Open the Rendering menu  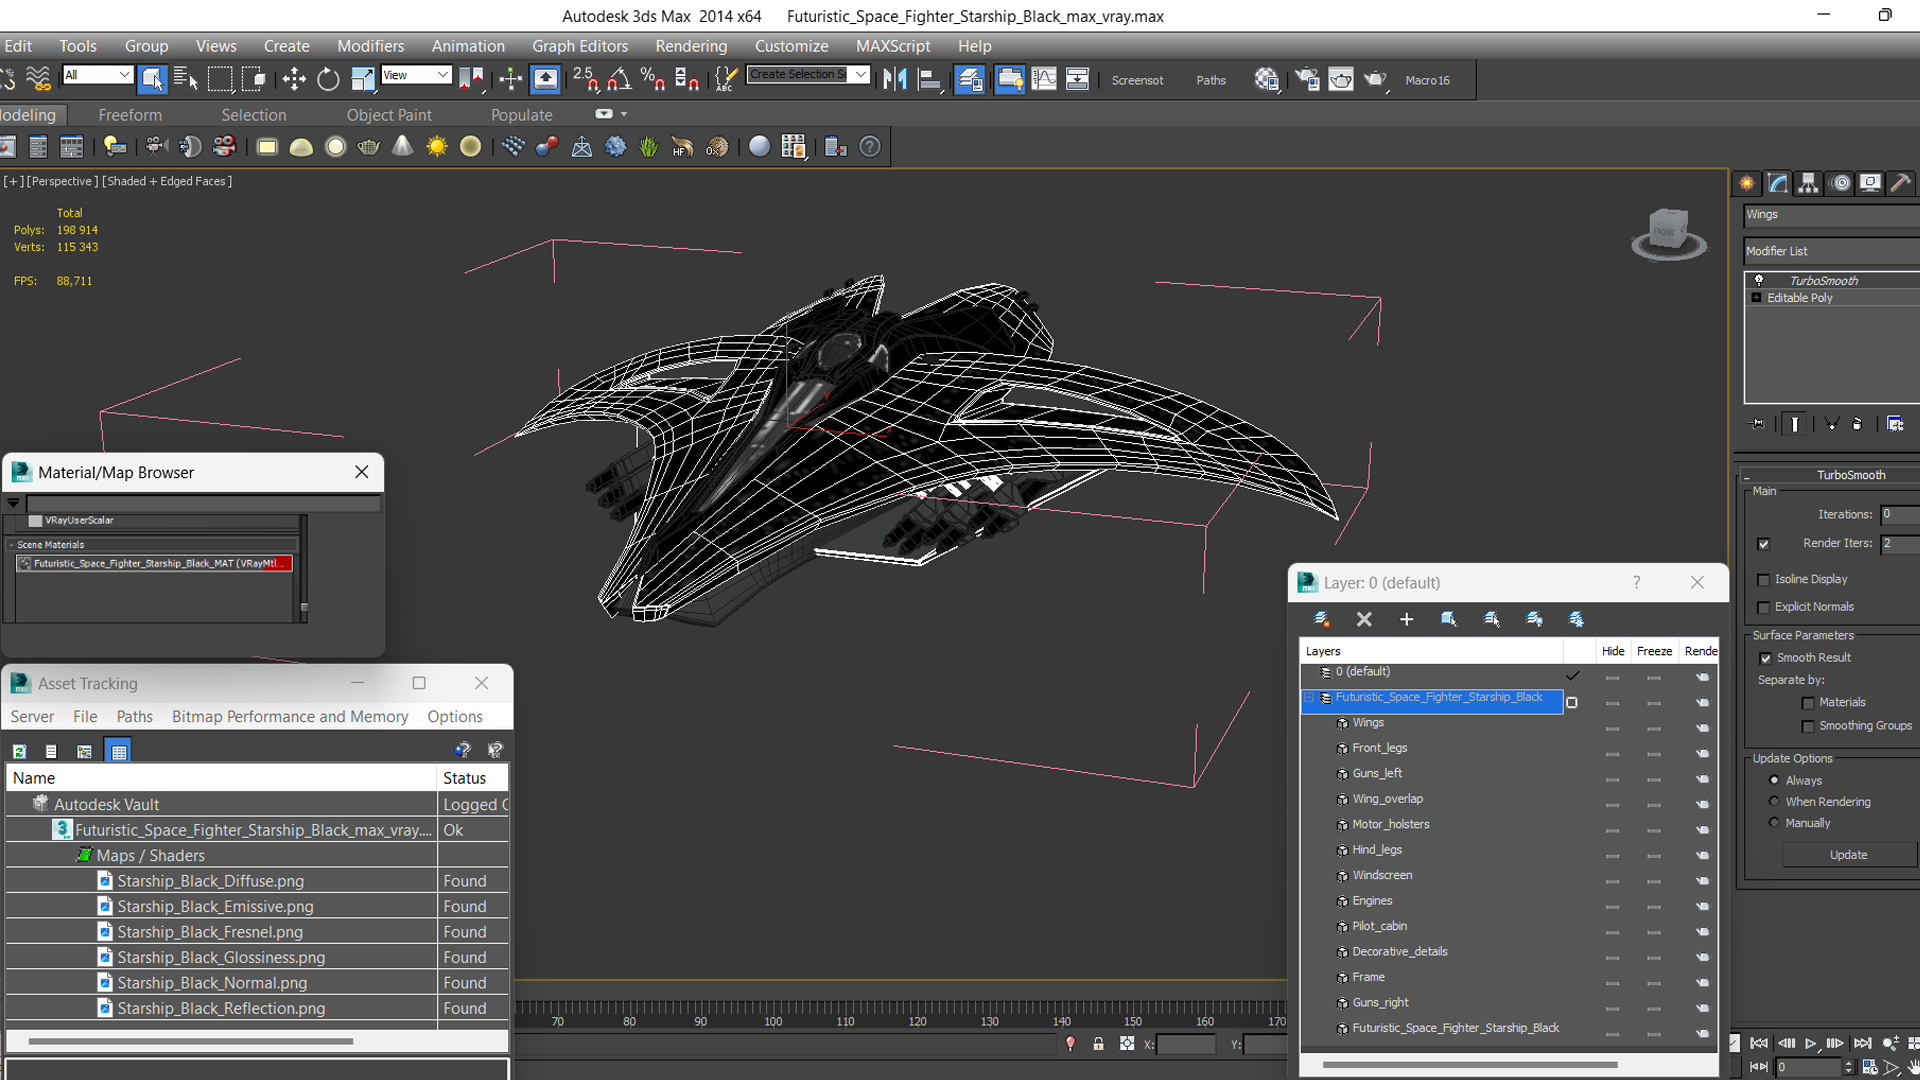pyautogui.click(x=691, y=46)
